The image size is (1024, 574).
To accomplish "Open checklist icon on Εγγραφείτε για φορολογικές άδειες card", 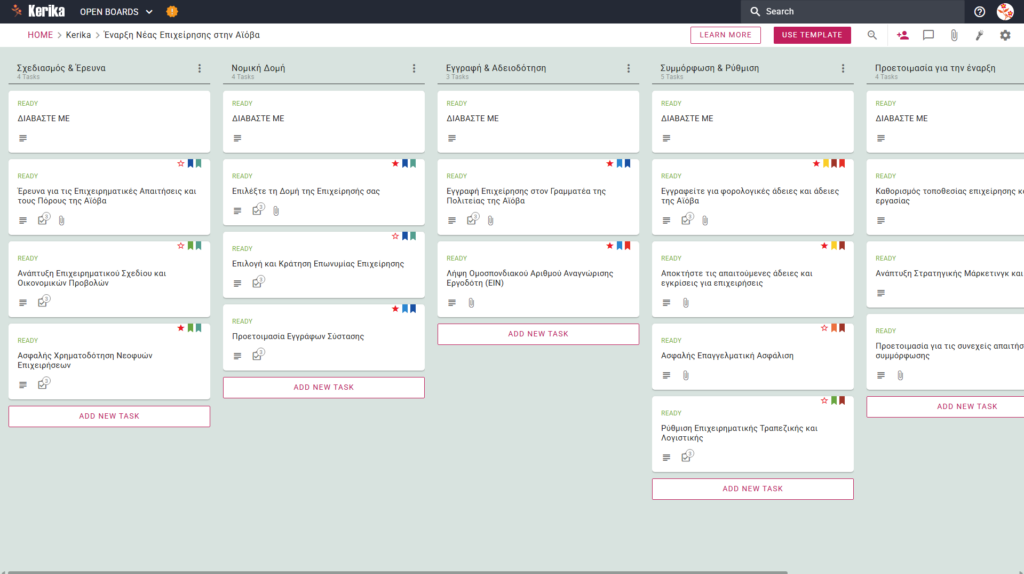I will click(x=686, y=219).
